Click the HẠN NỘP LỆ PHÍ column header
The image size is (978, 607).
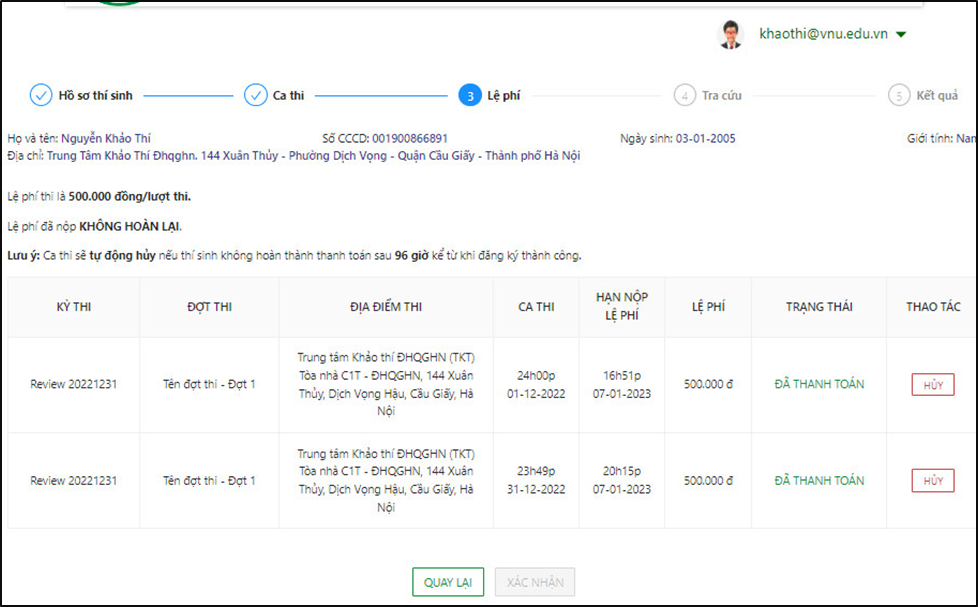pos(622,307)
